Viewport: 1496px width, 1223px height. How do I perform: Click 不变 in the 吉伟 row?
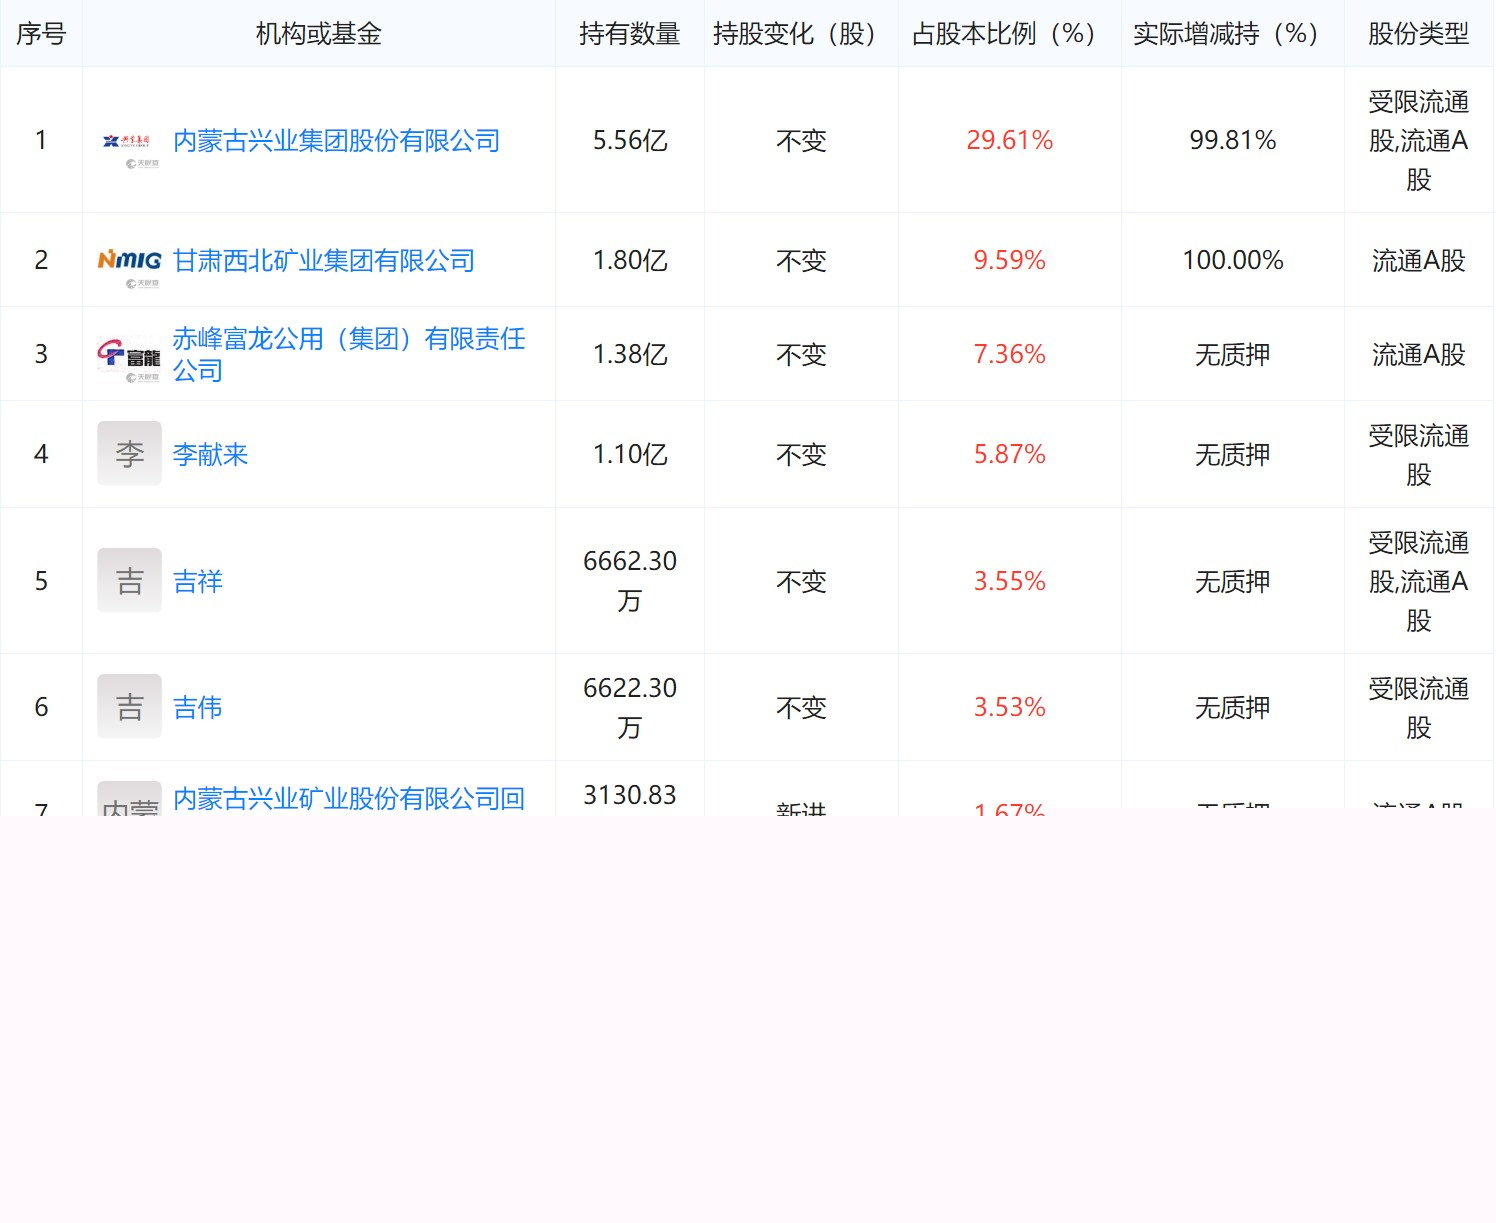pos(801,708)
